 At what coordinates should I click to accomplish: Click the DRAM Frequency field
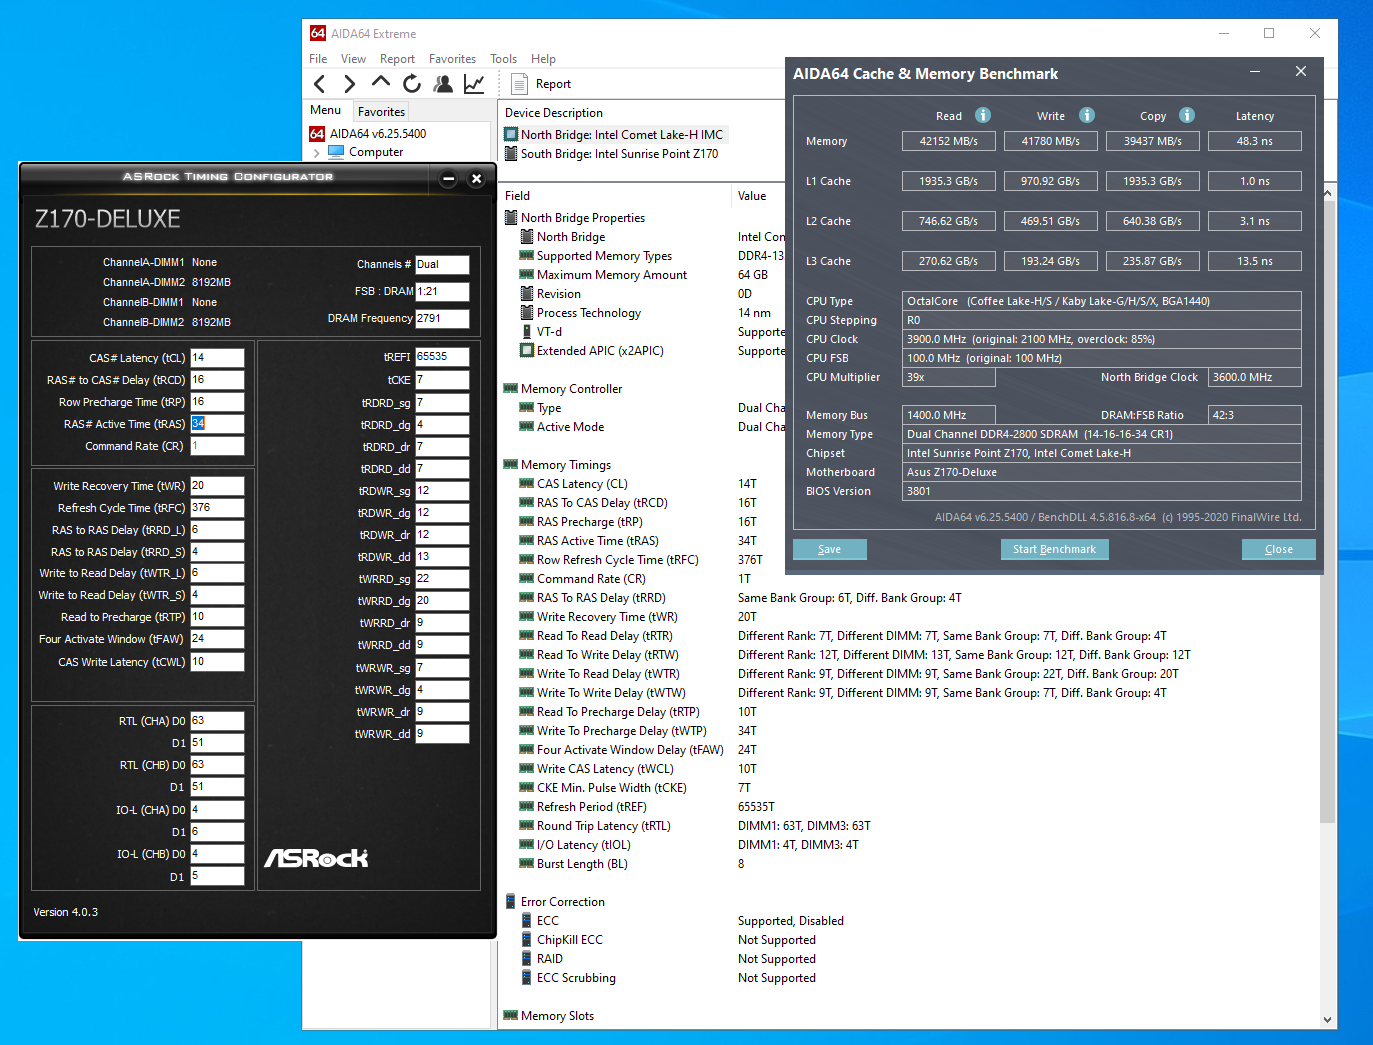click(442, 319)
